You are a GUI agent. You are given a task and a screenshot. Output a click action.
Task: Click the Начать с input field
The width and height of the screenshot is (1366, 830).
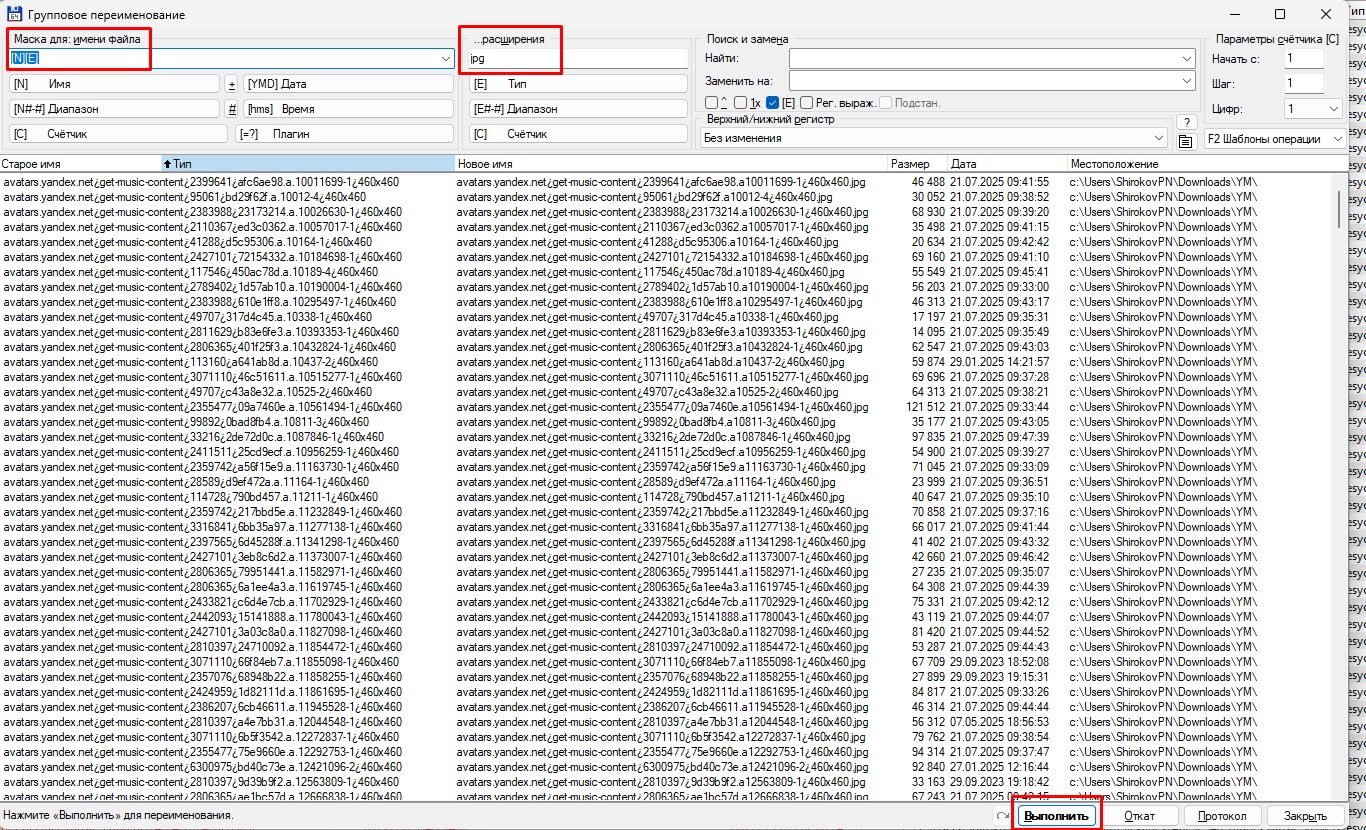tap(1304, 59)
